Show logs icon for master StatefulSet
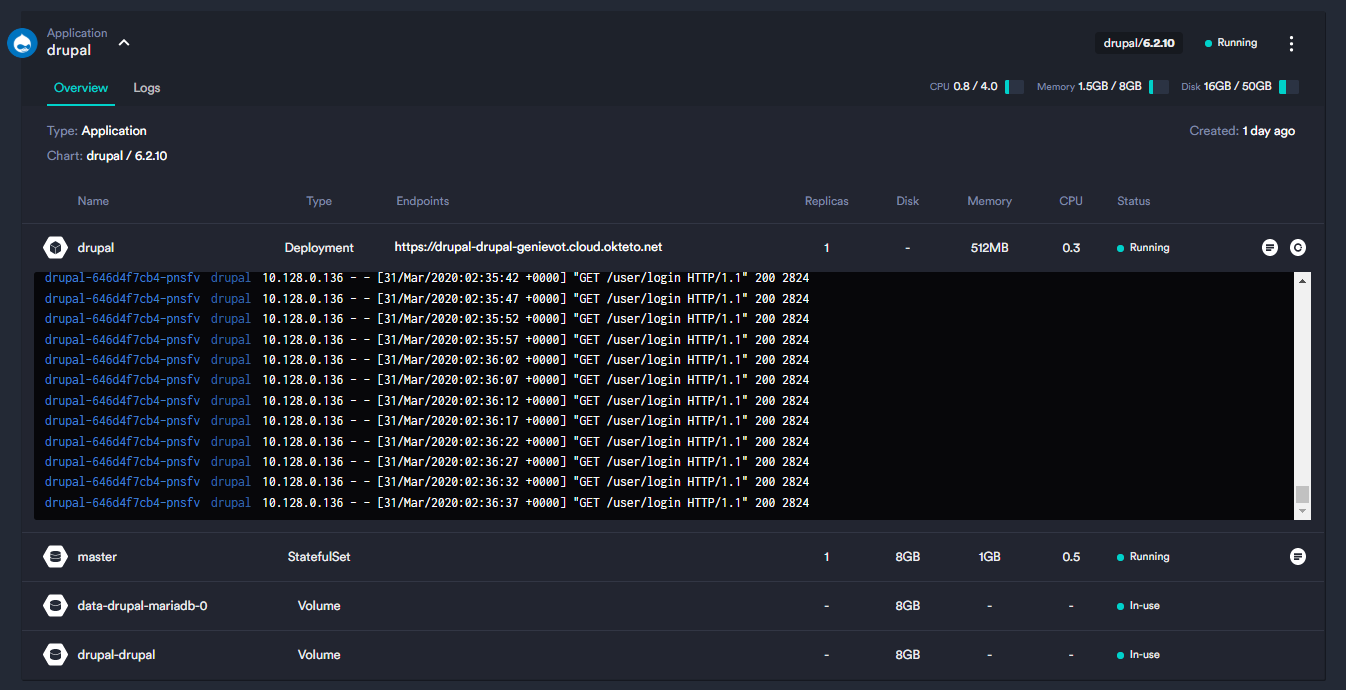The width and height of the screenshot is (1346, 690). (x=1298, y=556)
